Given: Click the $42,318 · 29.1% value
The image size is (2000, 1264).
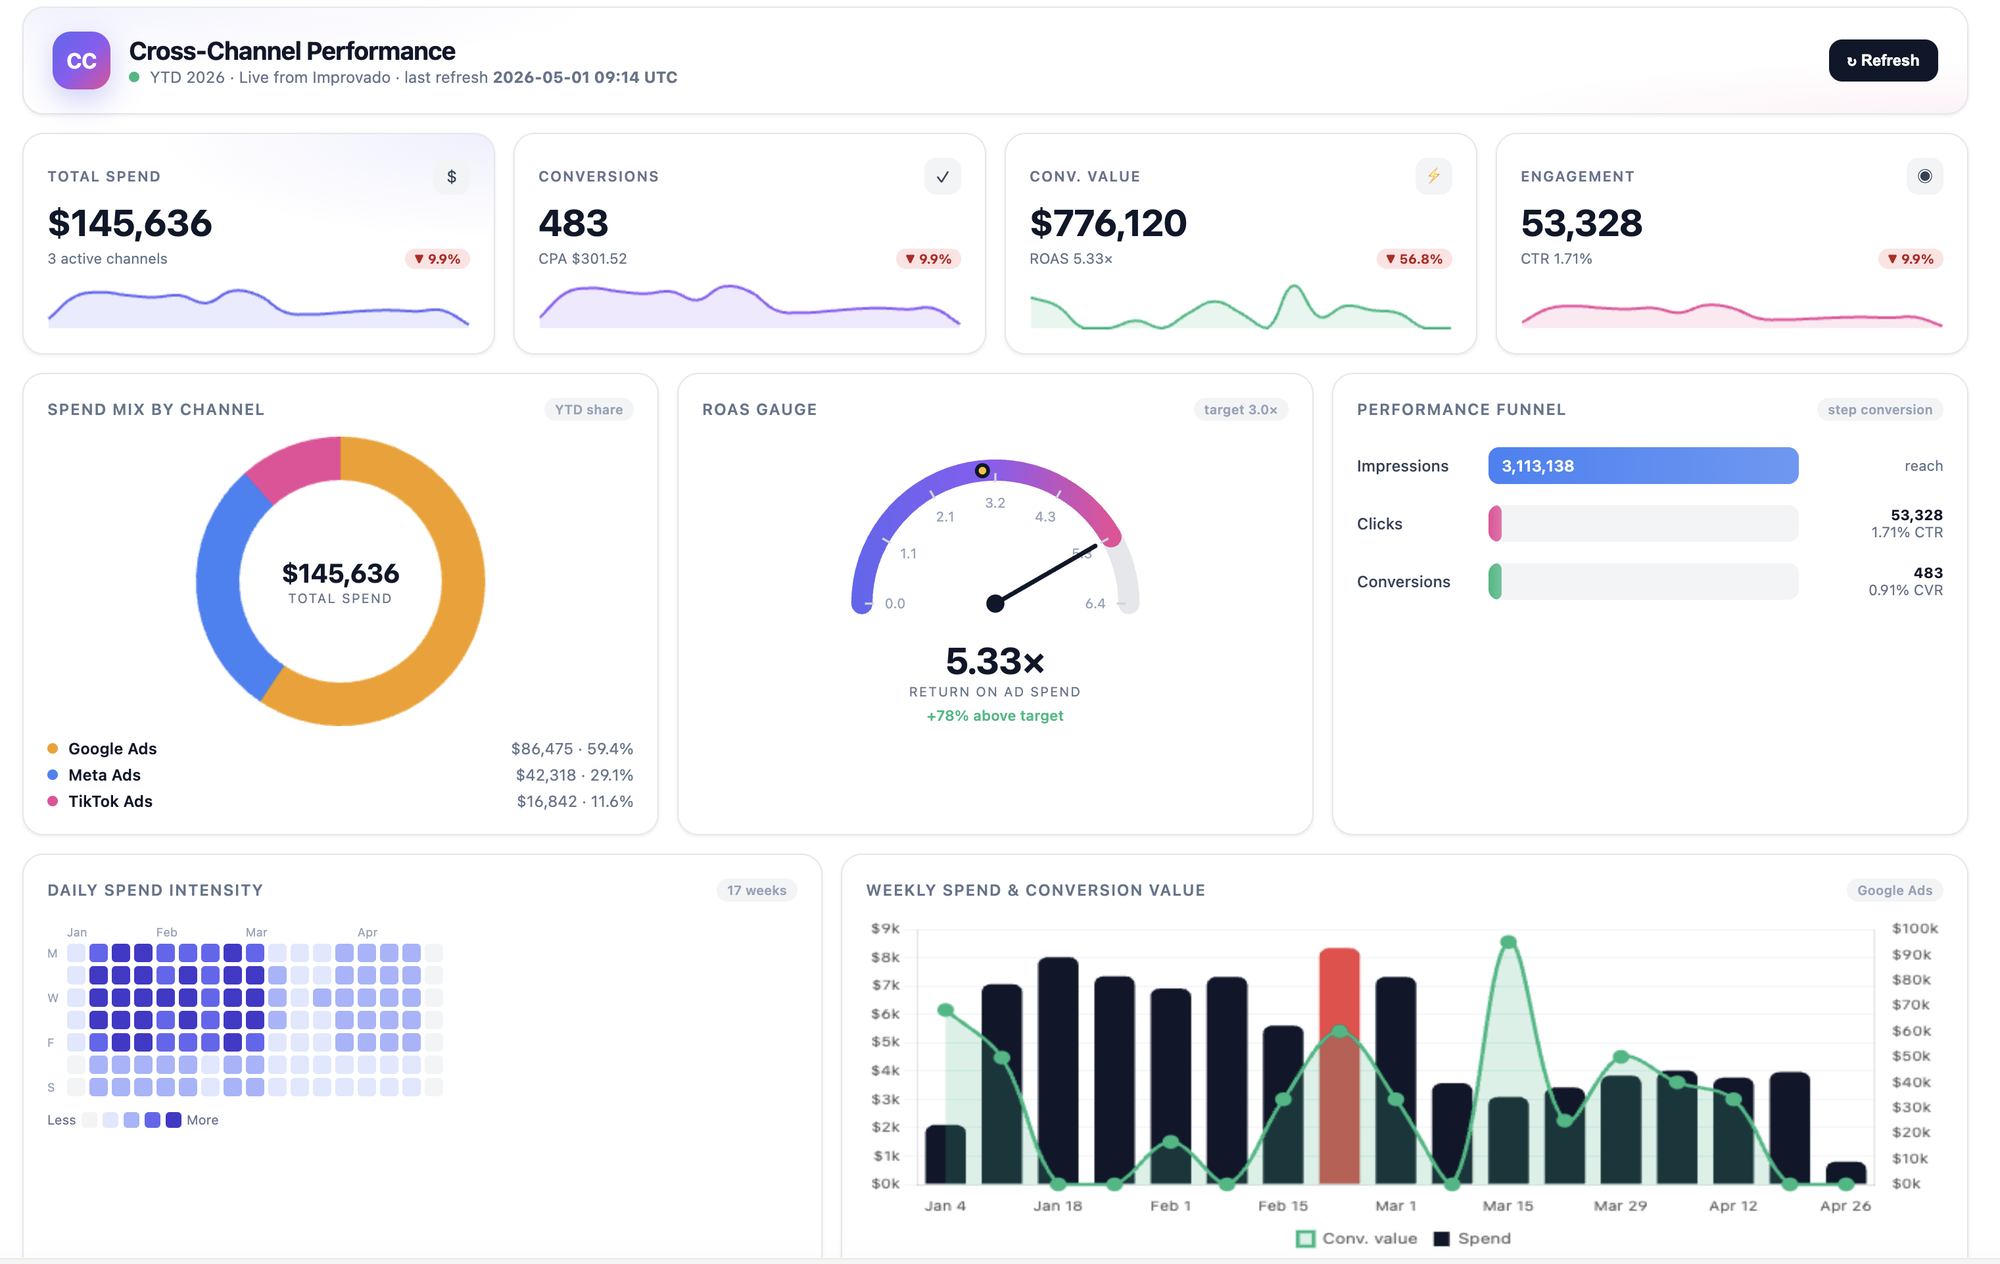Looking at the screenshot, I should coord(574,775).
